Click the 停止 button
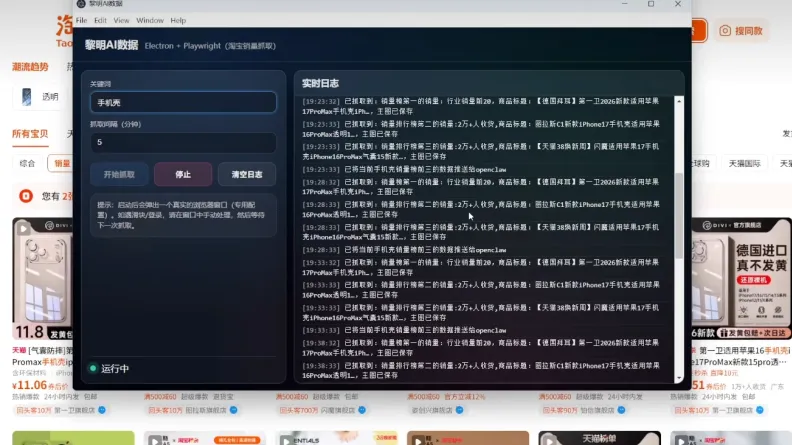 183,174
